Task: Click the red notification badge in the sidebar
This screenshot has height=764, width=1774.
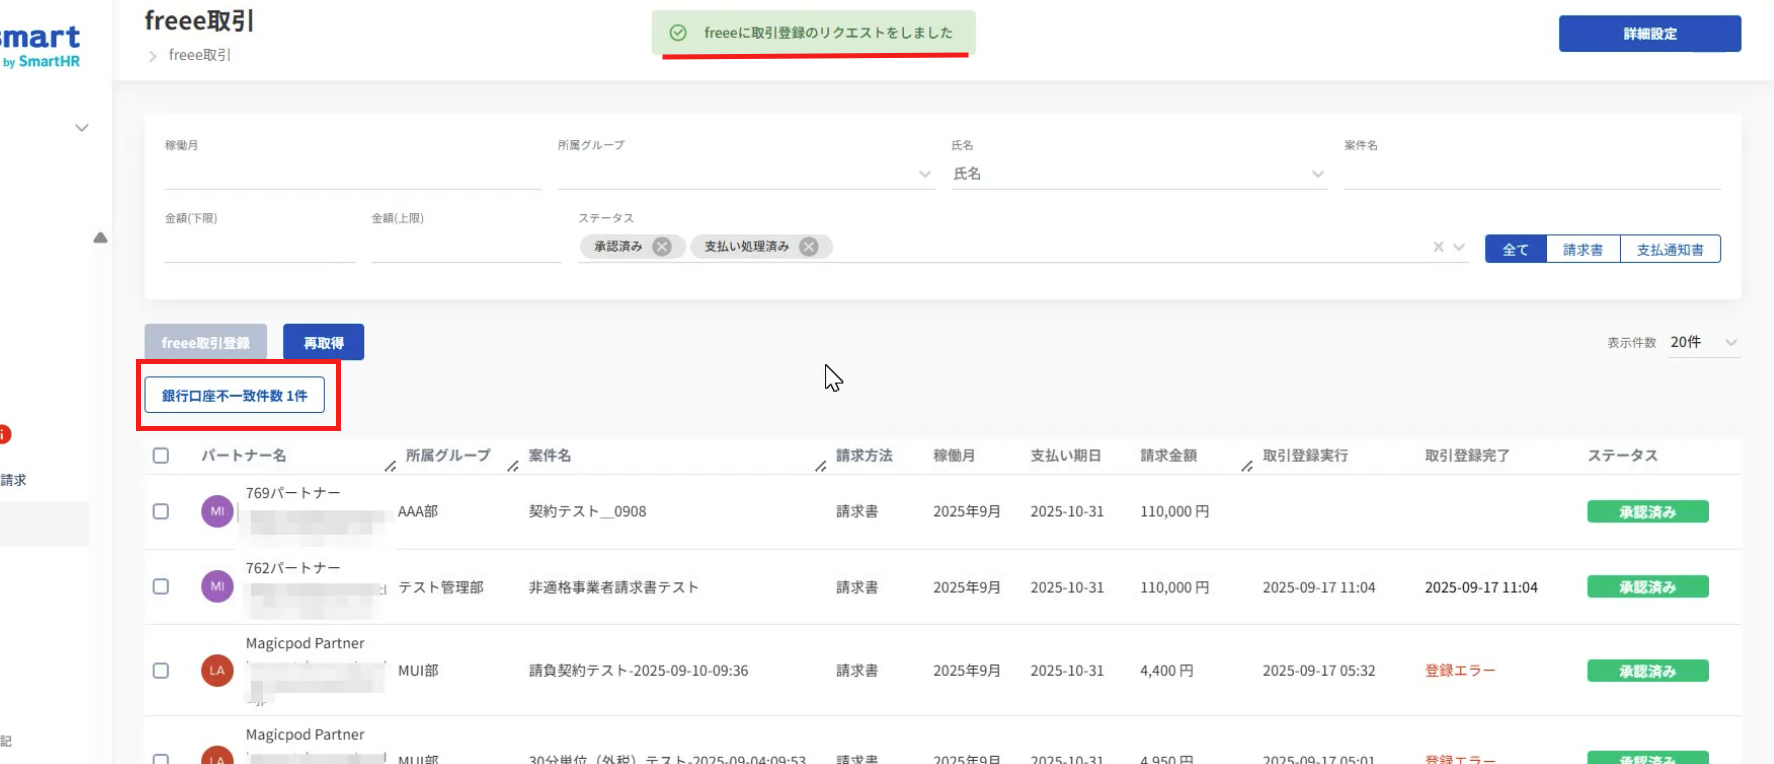Action: pos(4,434)
